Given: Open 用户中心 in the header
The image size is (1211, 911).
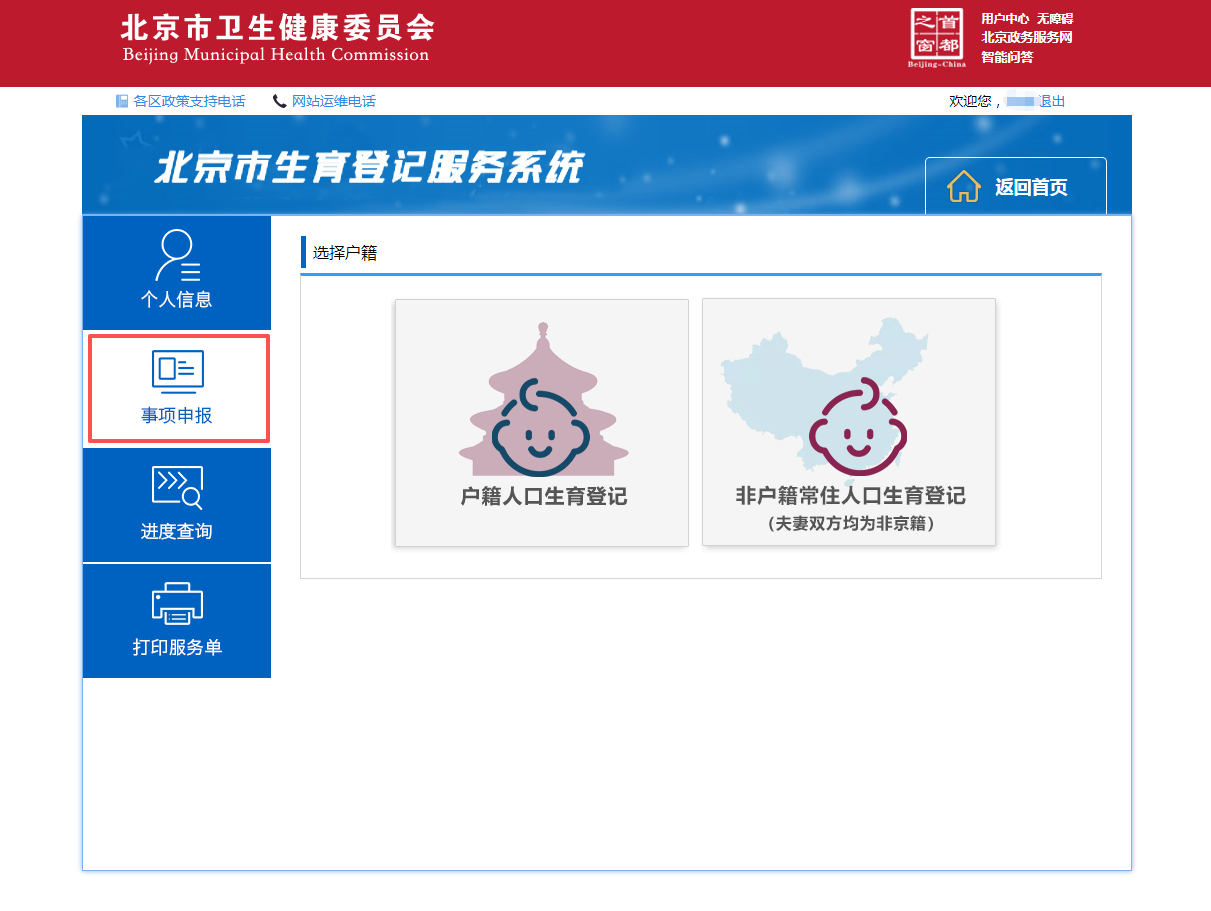Looking at the screenshot, I should click(x=1004, y=19).
